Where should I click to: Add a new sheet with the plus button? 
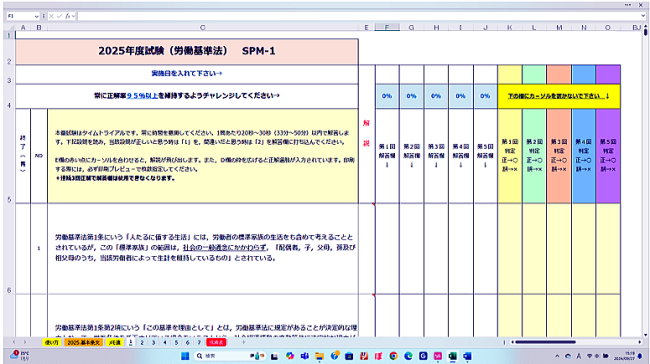(243, 342)
